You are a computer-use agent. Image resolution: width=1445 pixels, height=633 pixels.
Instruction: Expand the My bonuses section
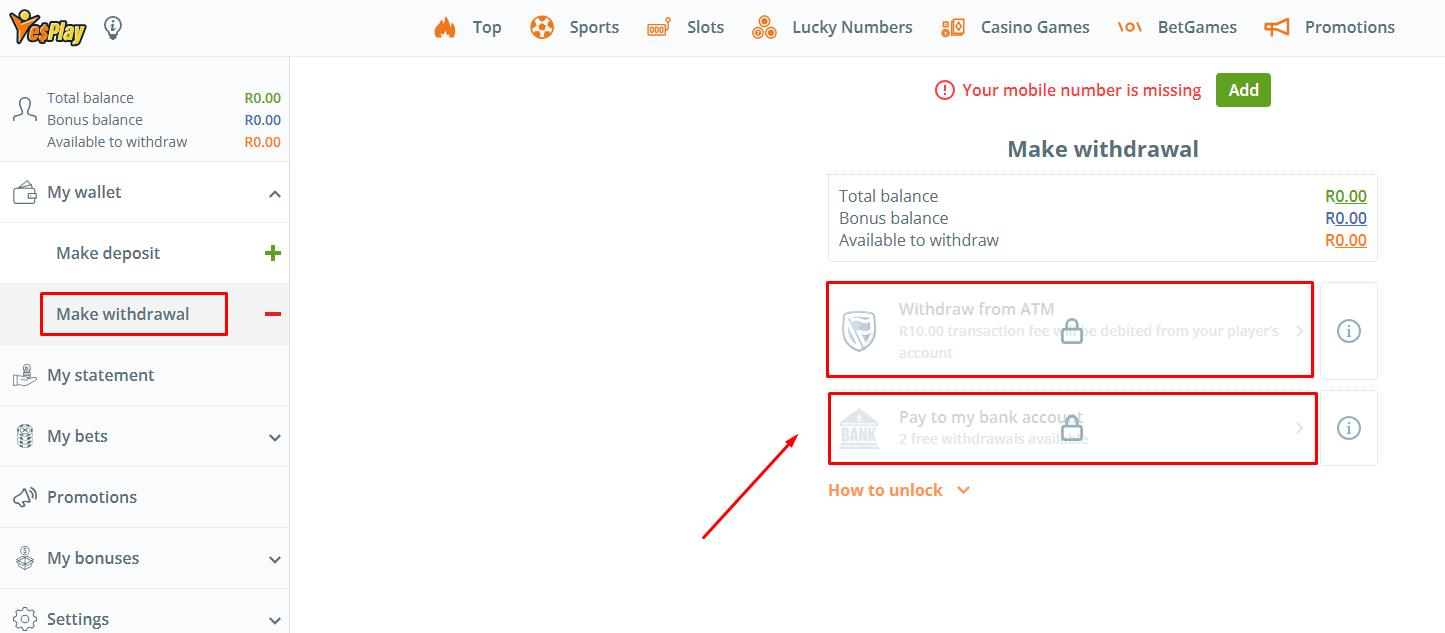[x=275, y=559]
